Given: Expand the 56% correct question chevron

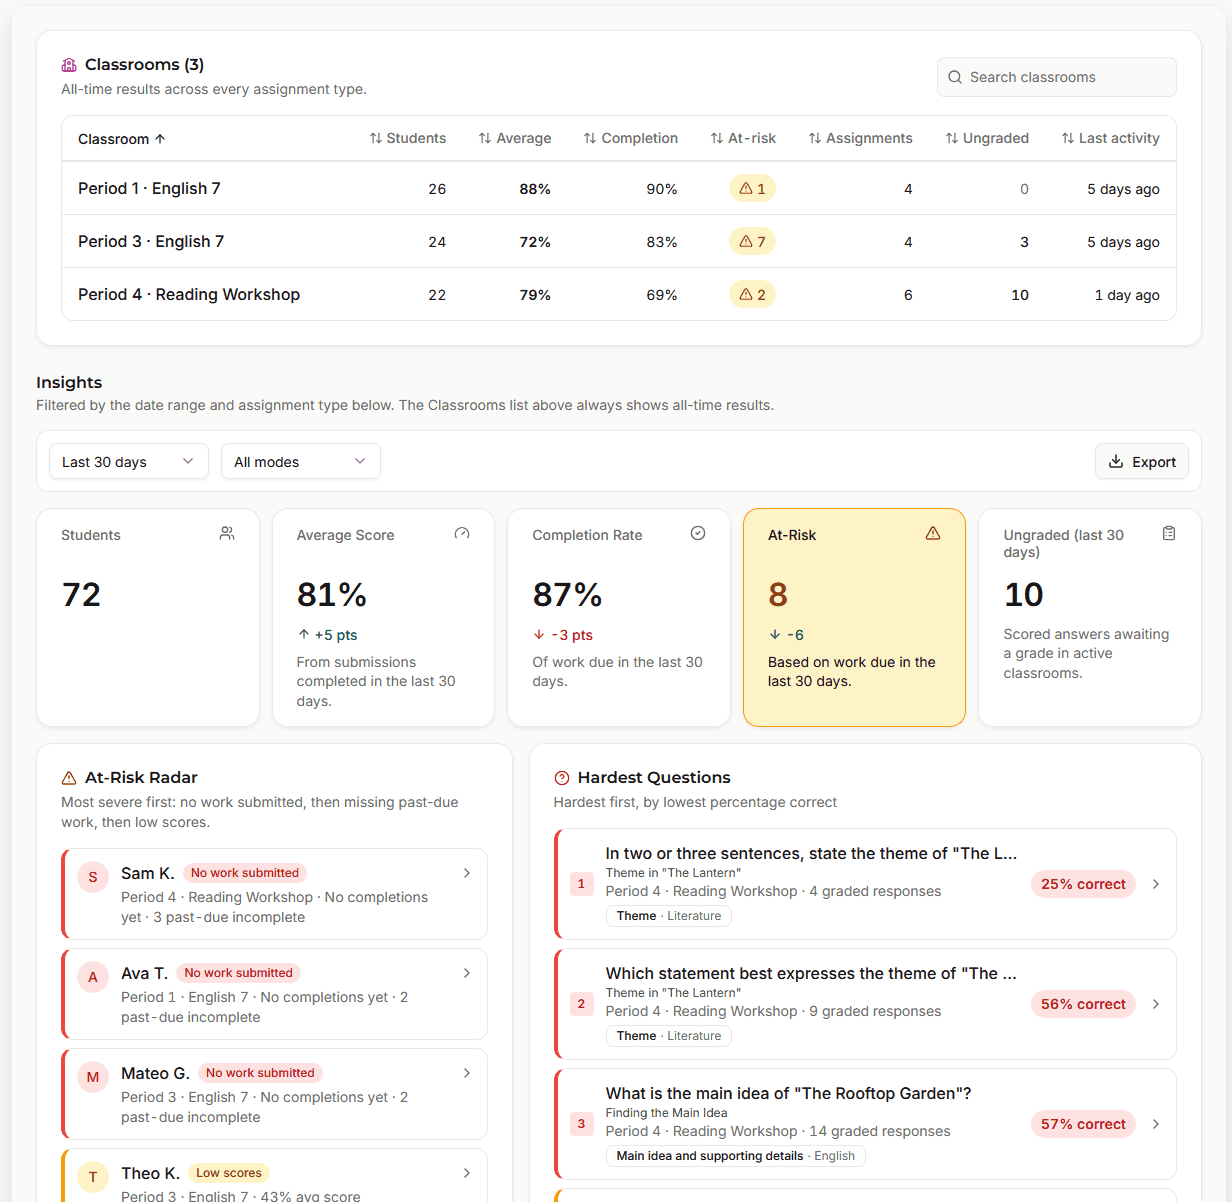Looking at the screenshot, I should (1156, 1004).
